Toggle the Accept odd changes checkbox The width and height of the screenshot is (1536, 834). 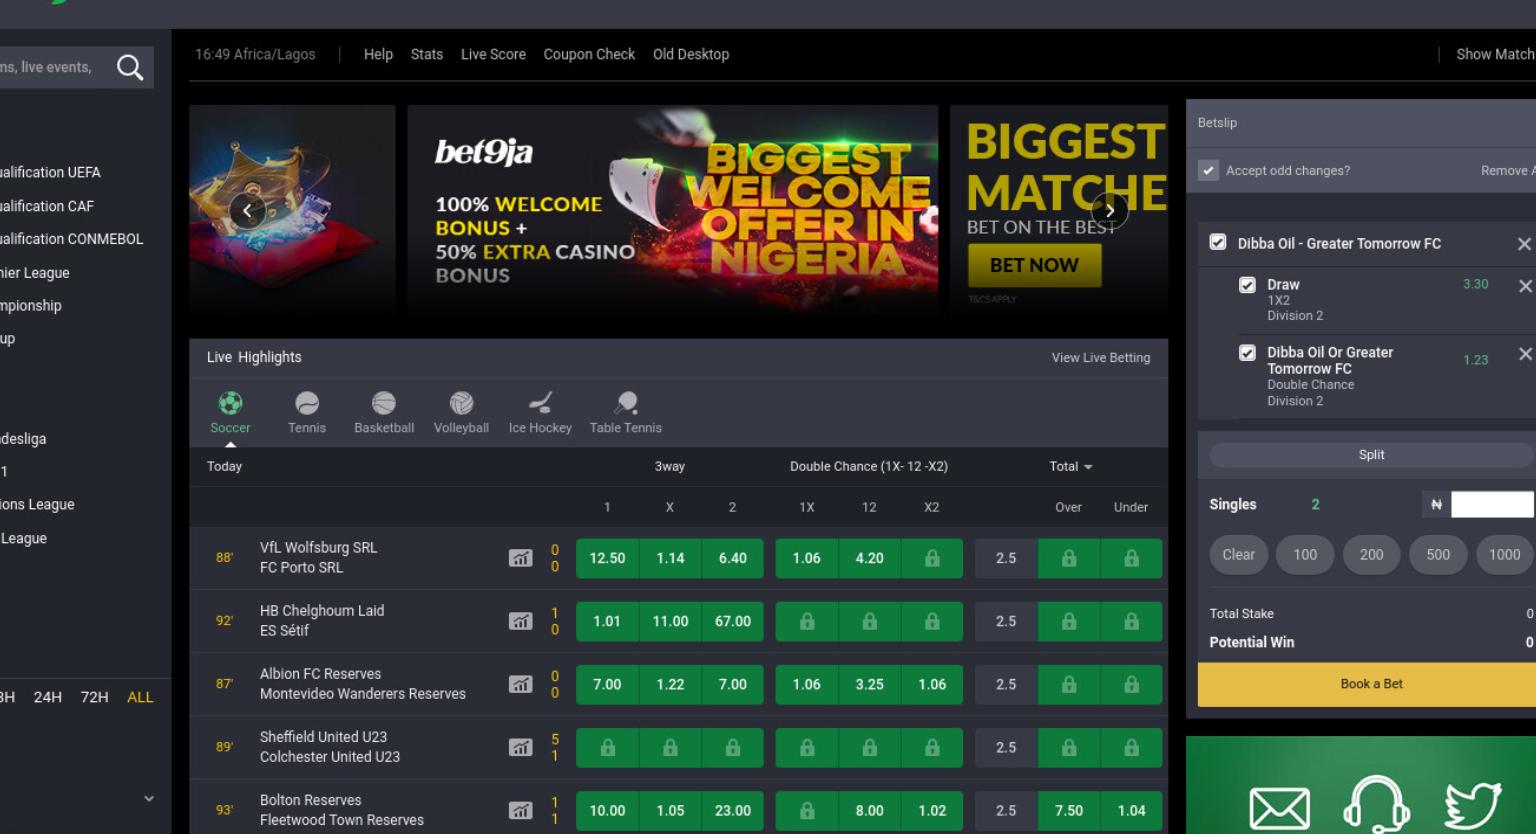(1209, 171)
